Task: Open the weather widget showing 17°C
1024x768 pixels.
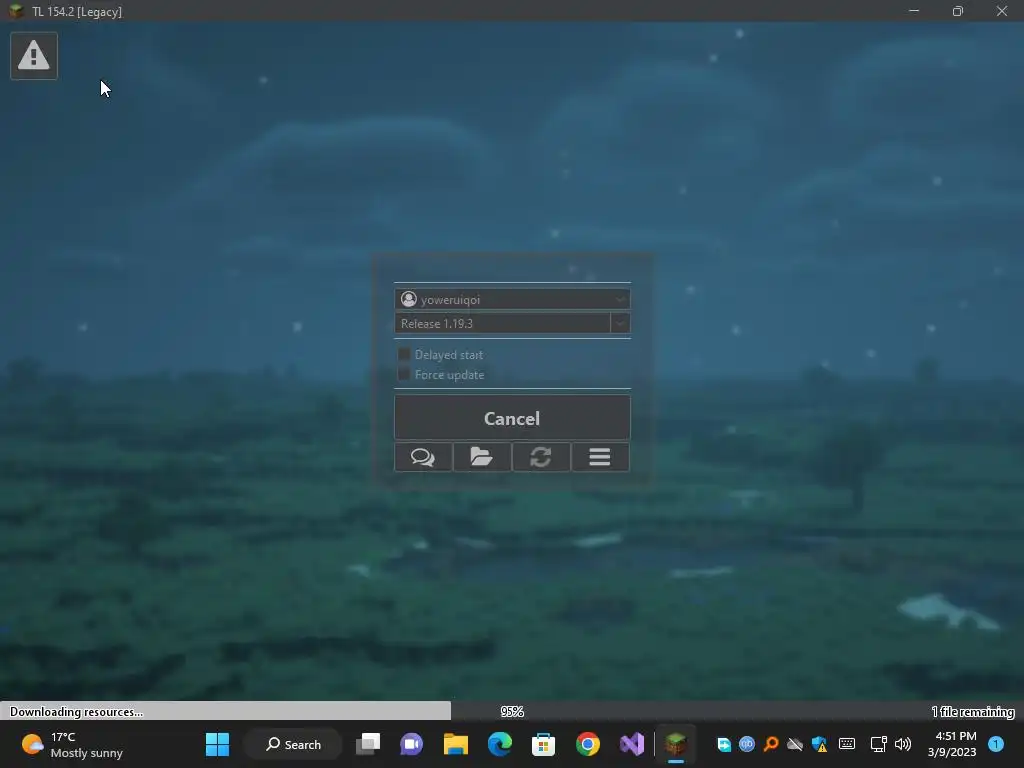Action: click(72, 744)
